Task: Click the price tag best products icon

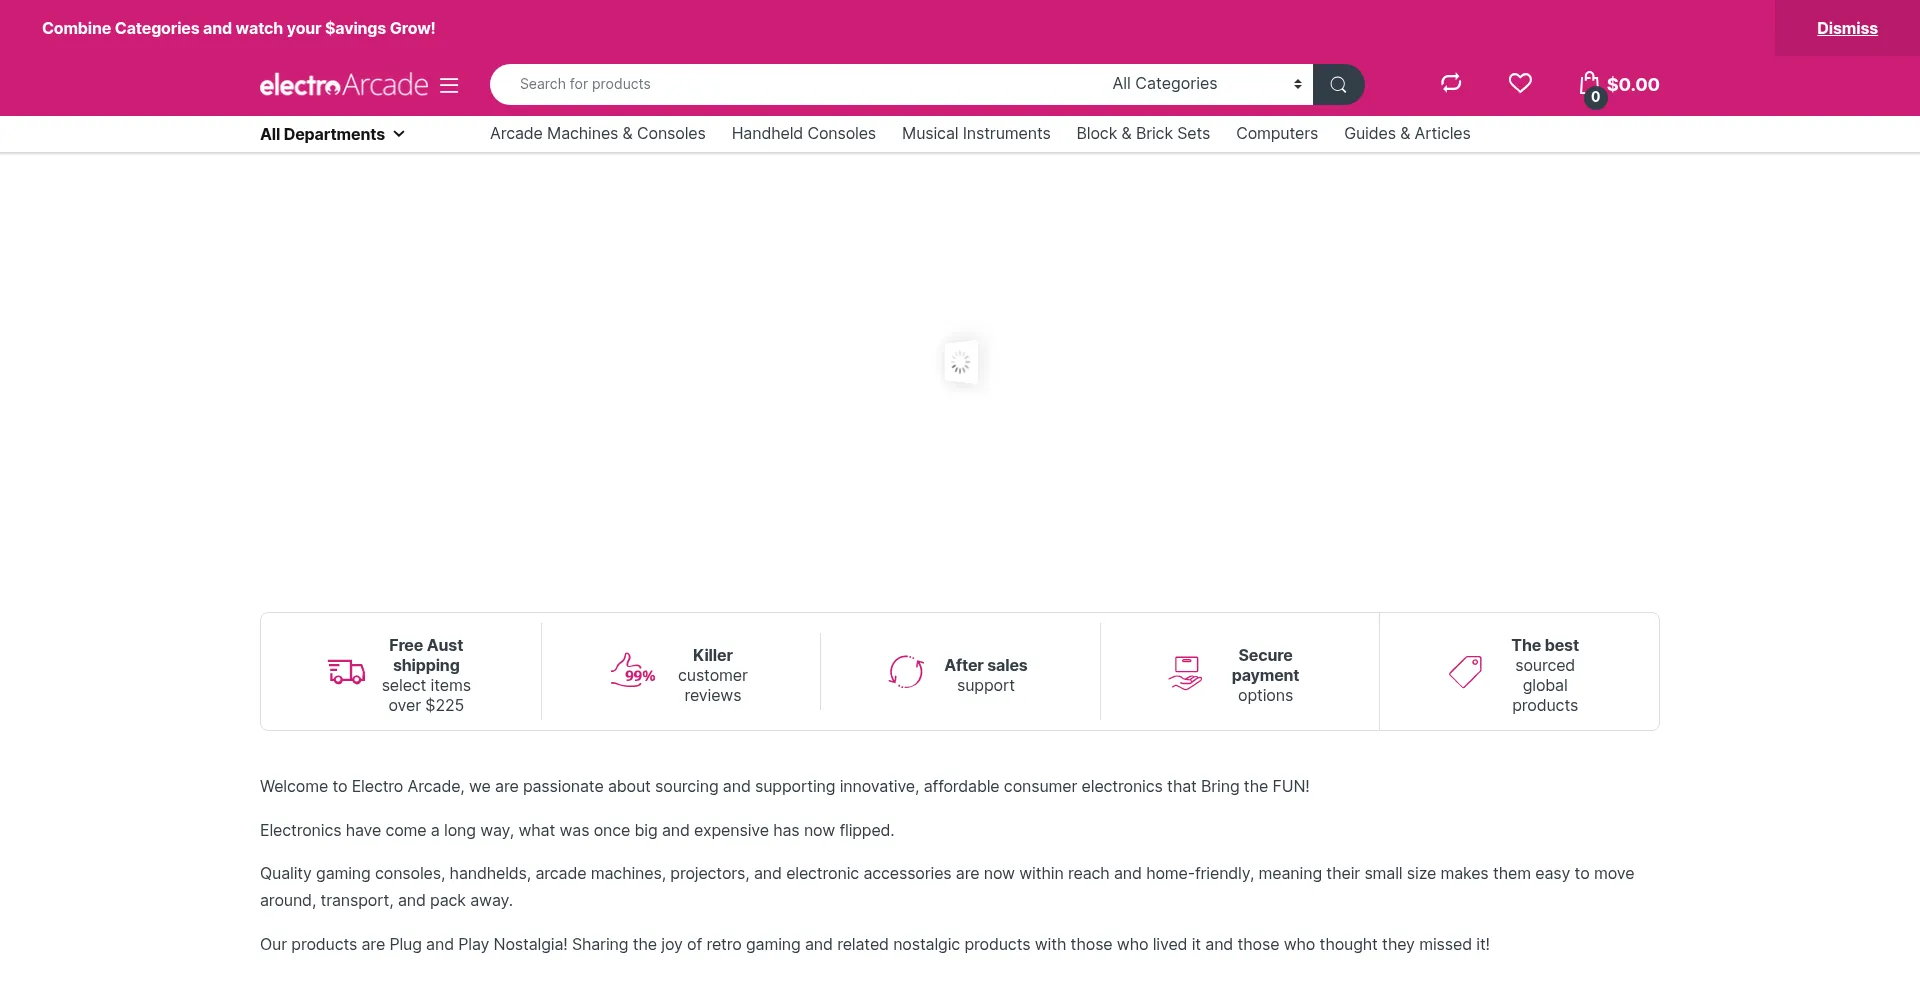Action: pos(1465,672)
